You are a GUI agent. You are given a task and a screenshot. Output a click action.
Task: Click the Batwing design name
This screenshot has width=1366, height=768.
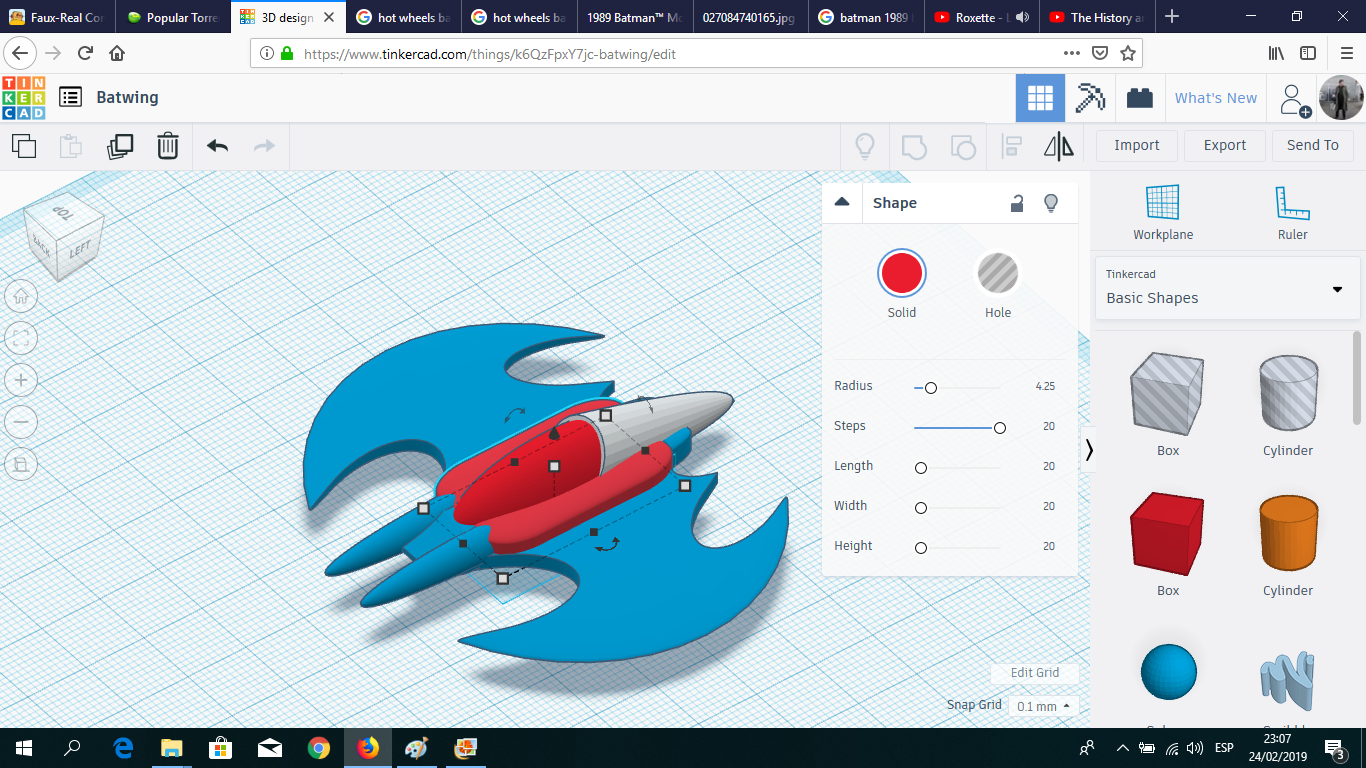pos(127,97)
